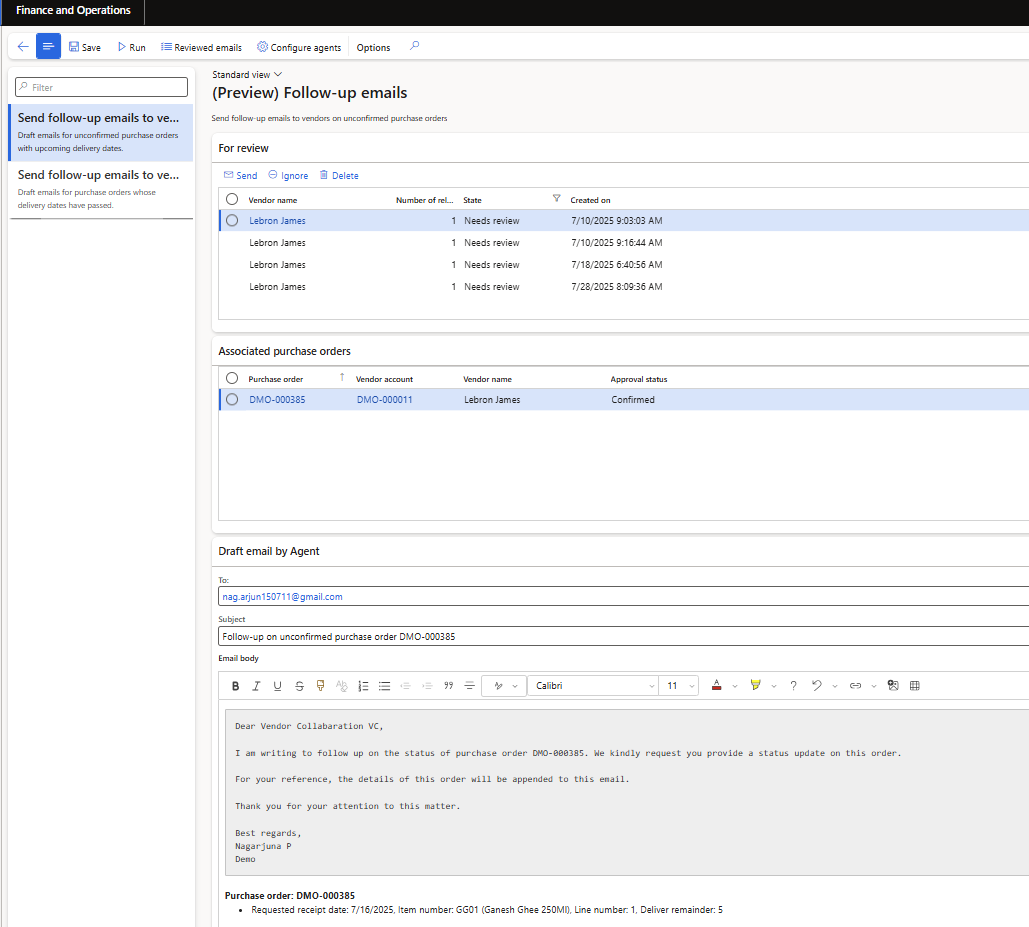Image resolution: width=1029 pixels, height=927 pixels.
Task: Open the search magnifier in action bar
Action: (x=415, y=46)
